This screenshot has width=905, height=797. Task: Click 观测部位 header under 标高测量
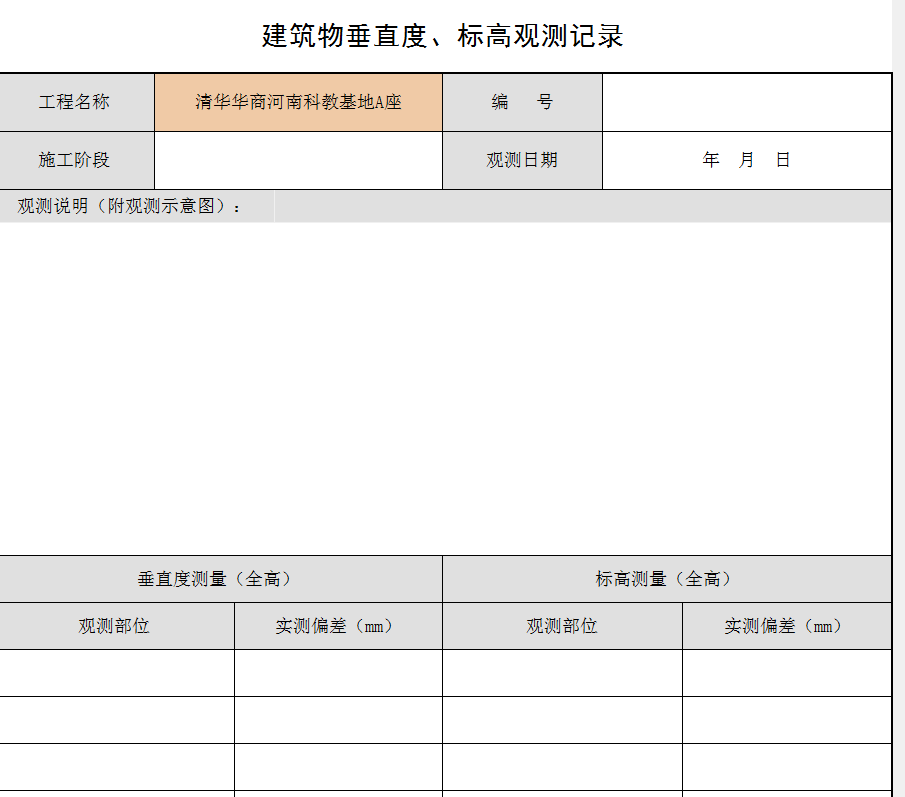562,626
